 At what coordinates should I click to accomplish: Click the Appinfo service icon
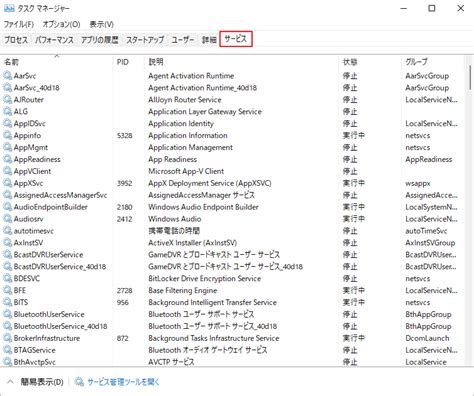click(x=8, y=135)
